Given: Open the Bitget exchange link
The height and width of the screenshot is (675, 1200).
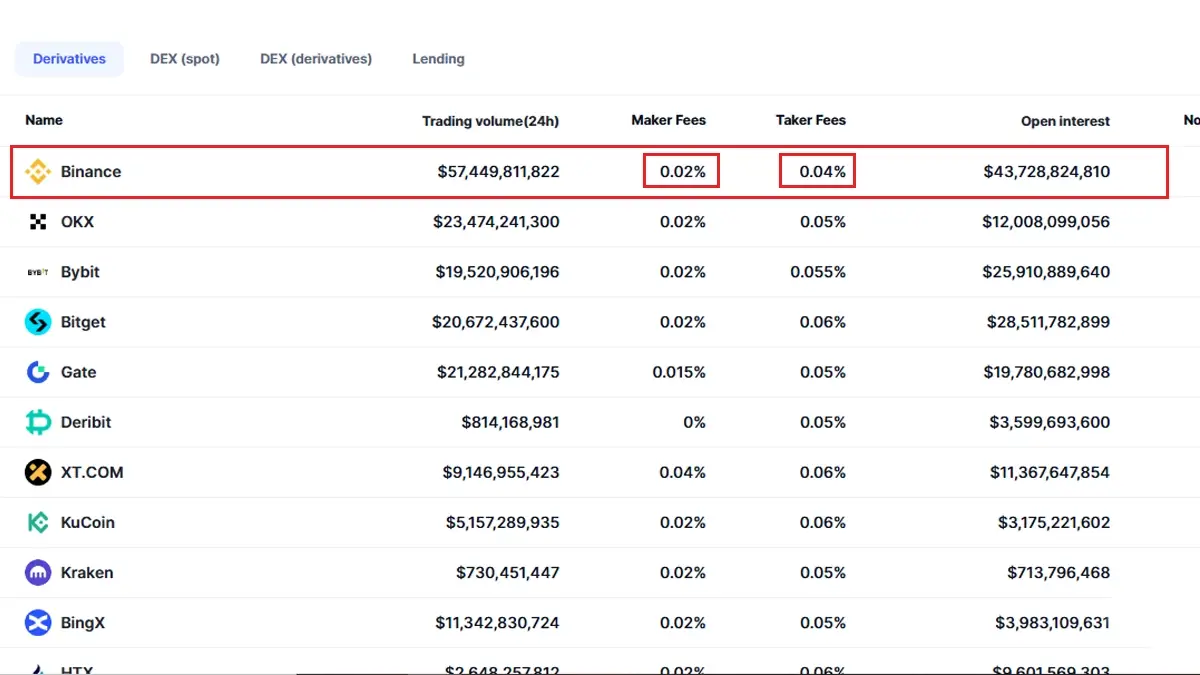Looking at the screenshot, I should (x=83, y=322).
